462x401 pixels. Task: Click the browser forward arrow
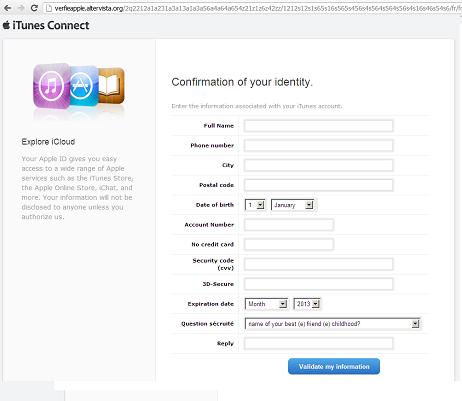pos(20,8)
